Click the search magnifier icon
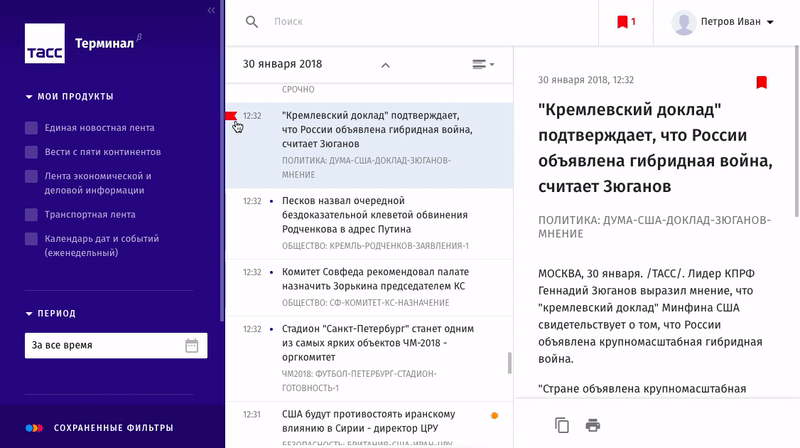 coord(252,21)
